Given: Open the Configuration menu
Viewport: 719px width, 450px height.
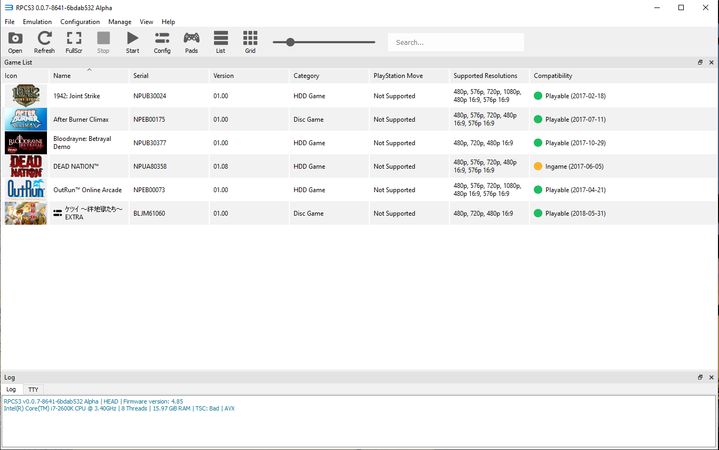Looking at the screenshot, I should click(x=80, y=22).
